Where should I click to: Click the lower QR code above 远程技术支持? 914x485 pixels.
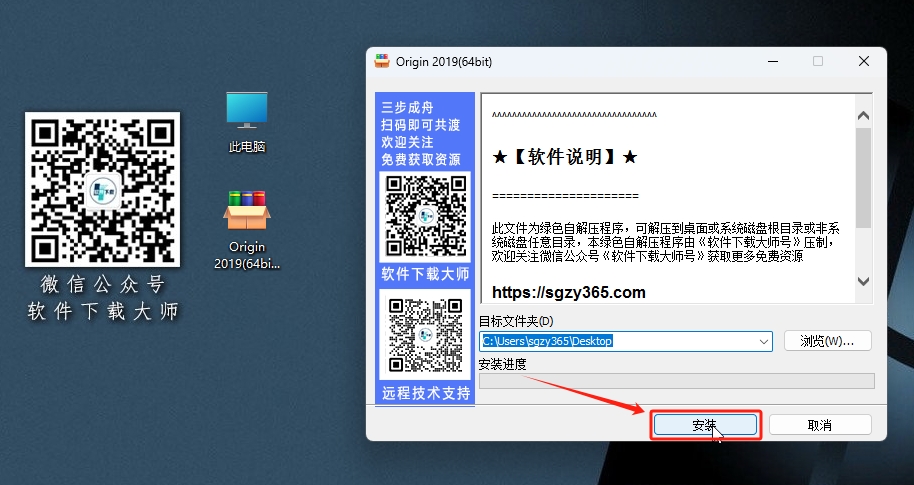pos(425,335)
